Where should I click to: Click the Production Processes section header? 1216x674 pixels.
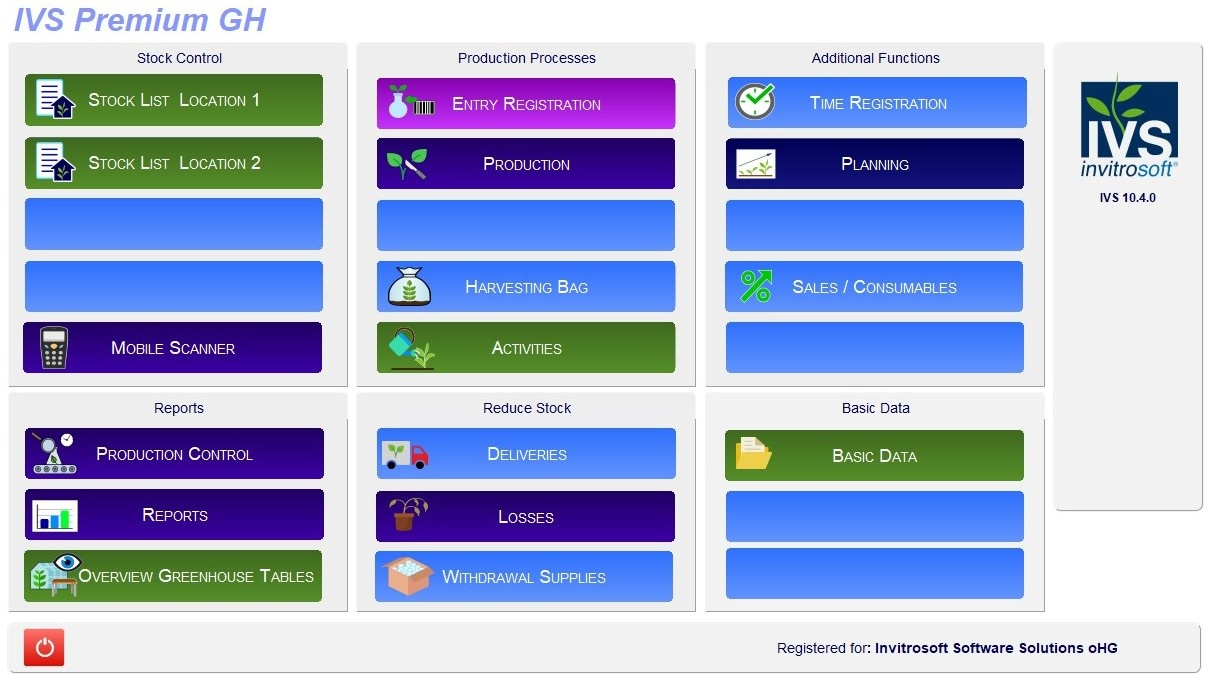click(527, 58)
